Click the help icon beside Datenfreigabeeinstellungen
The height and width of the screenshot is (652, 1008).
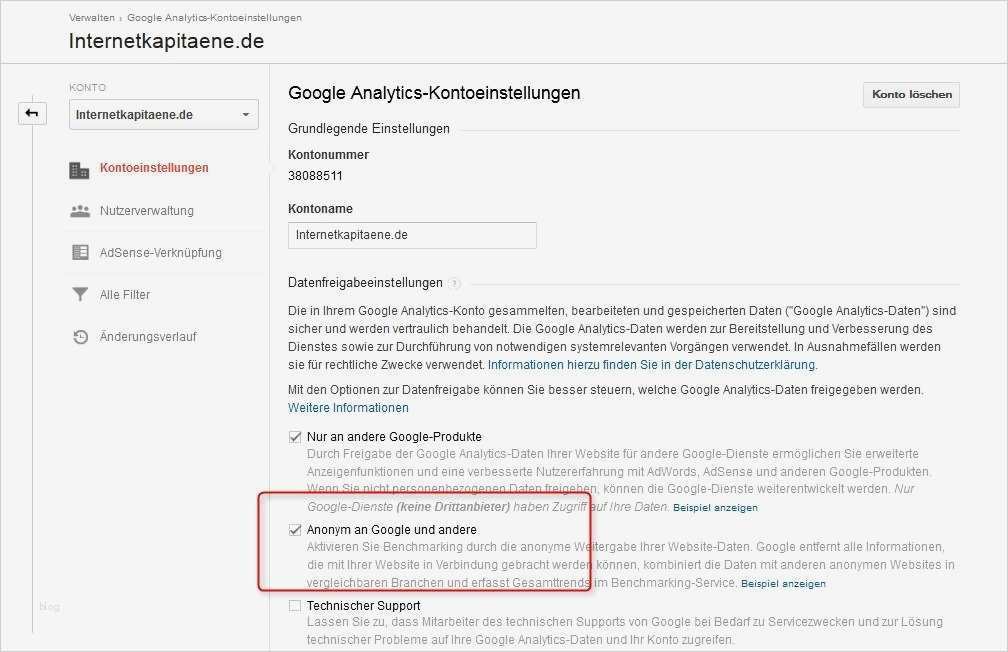point(454,283)
